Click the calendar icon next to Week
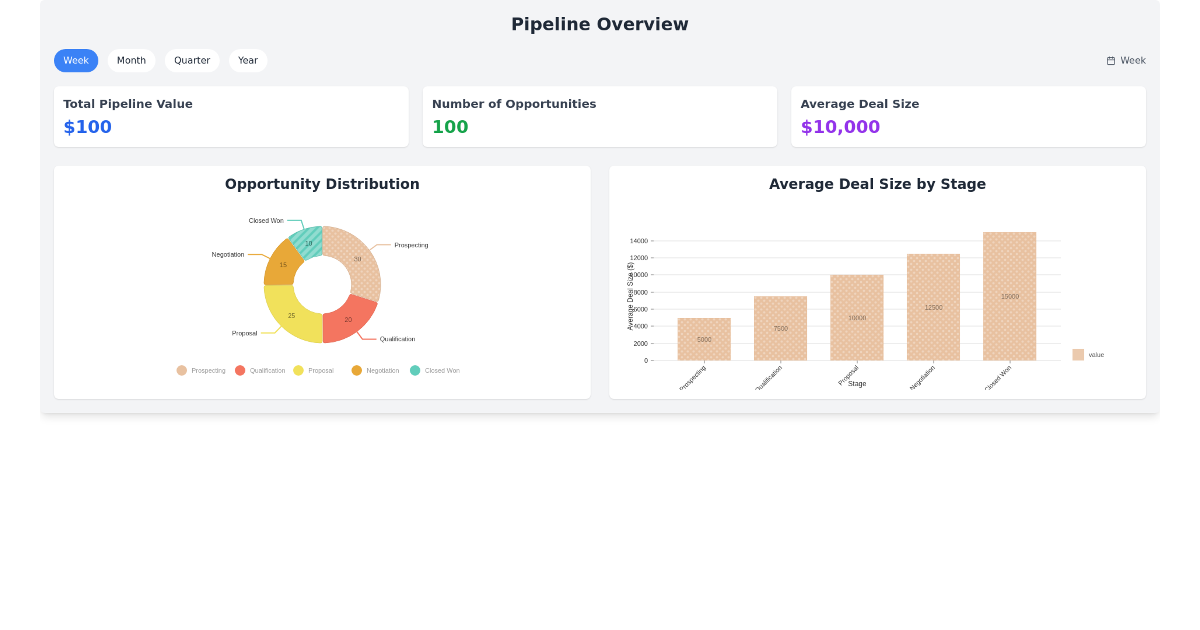This screenshot has height=630, width=1200. [1110, 60]
